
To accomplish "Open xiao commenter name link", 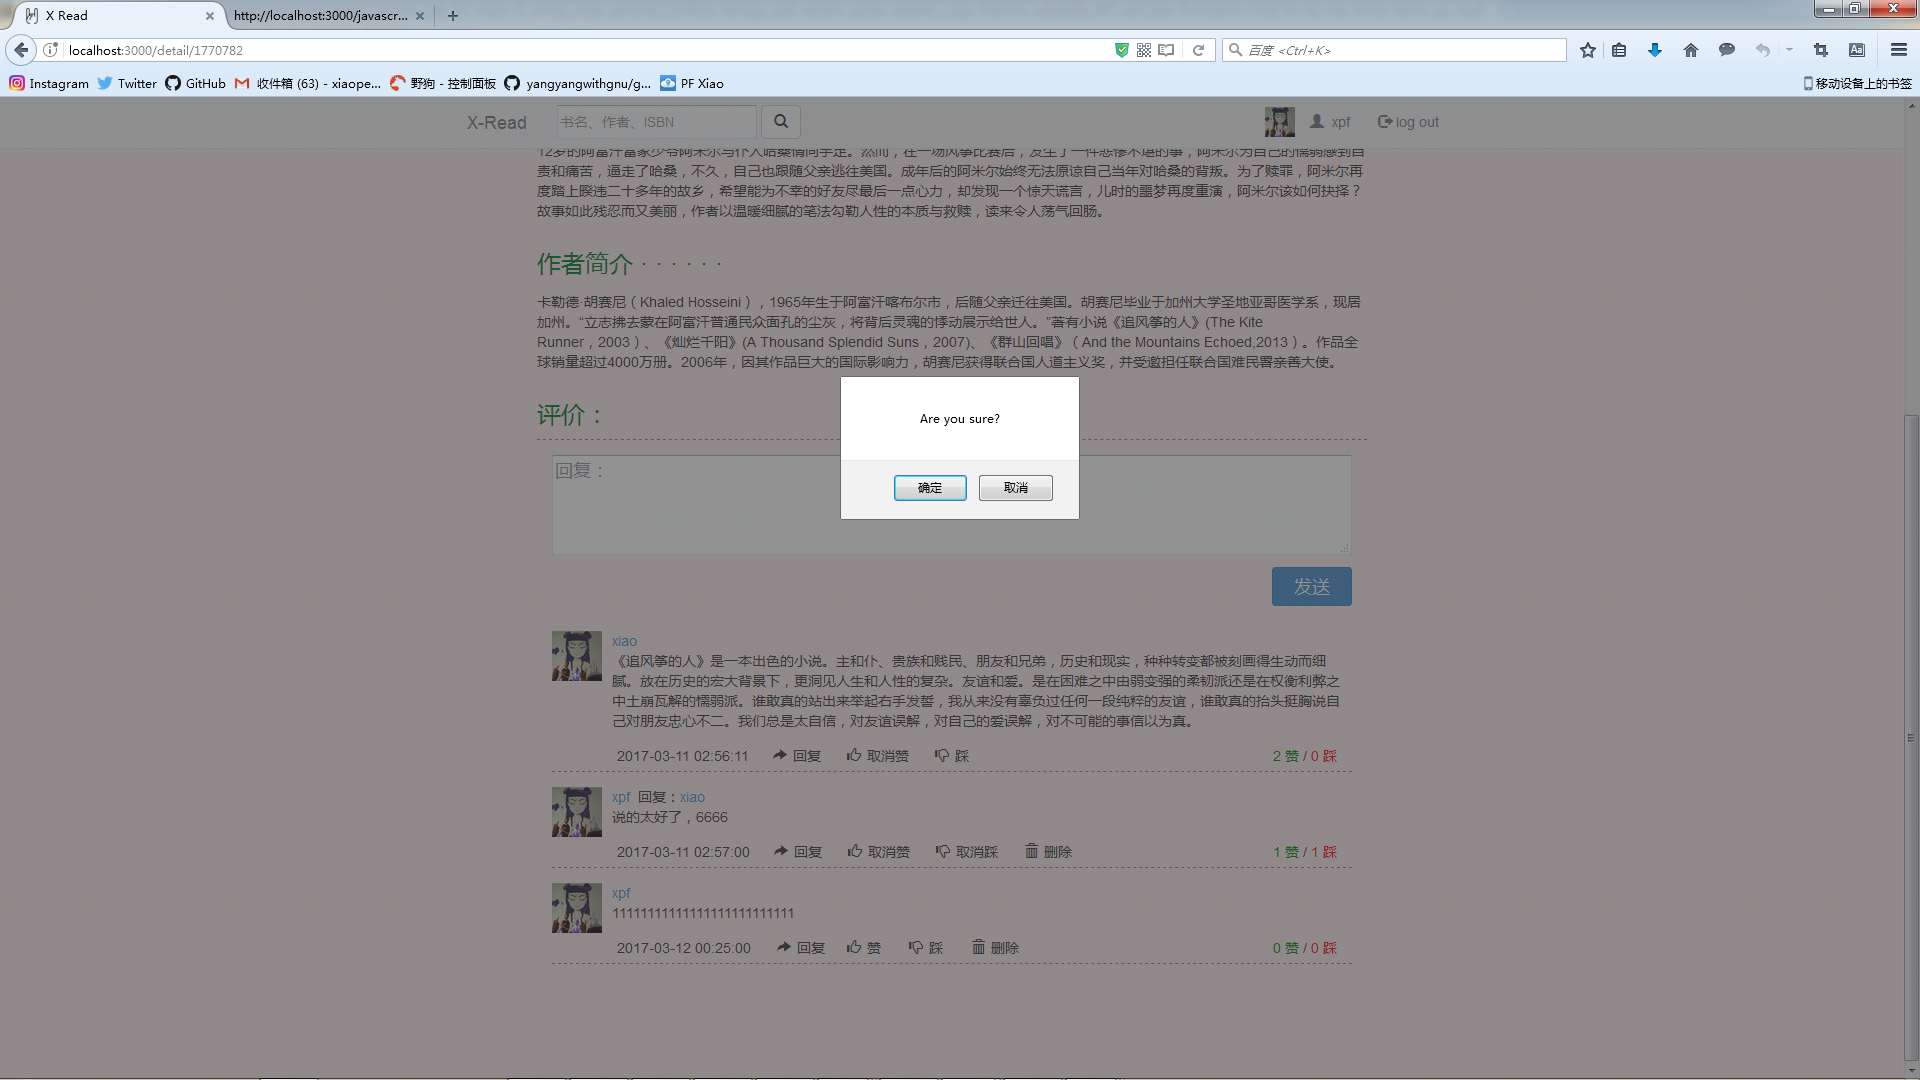I will (624, 641).
